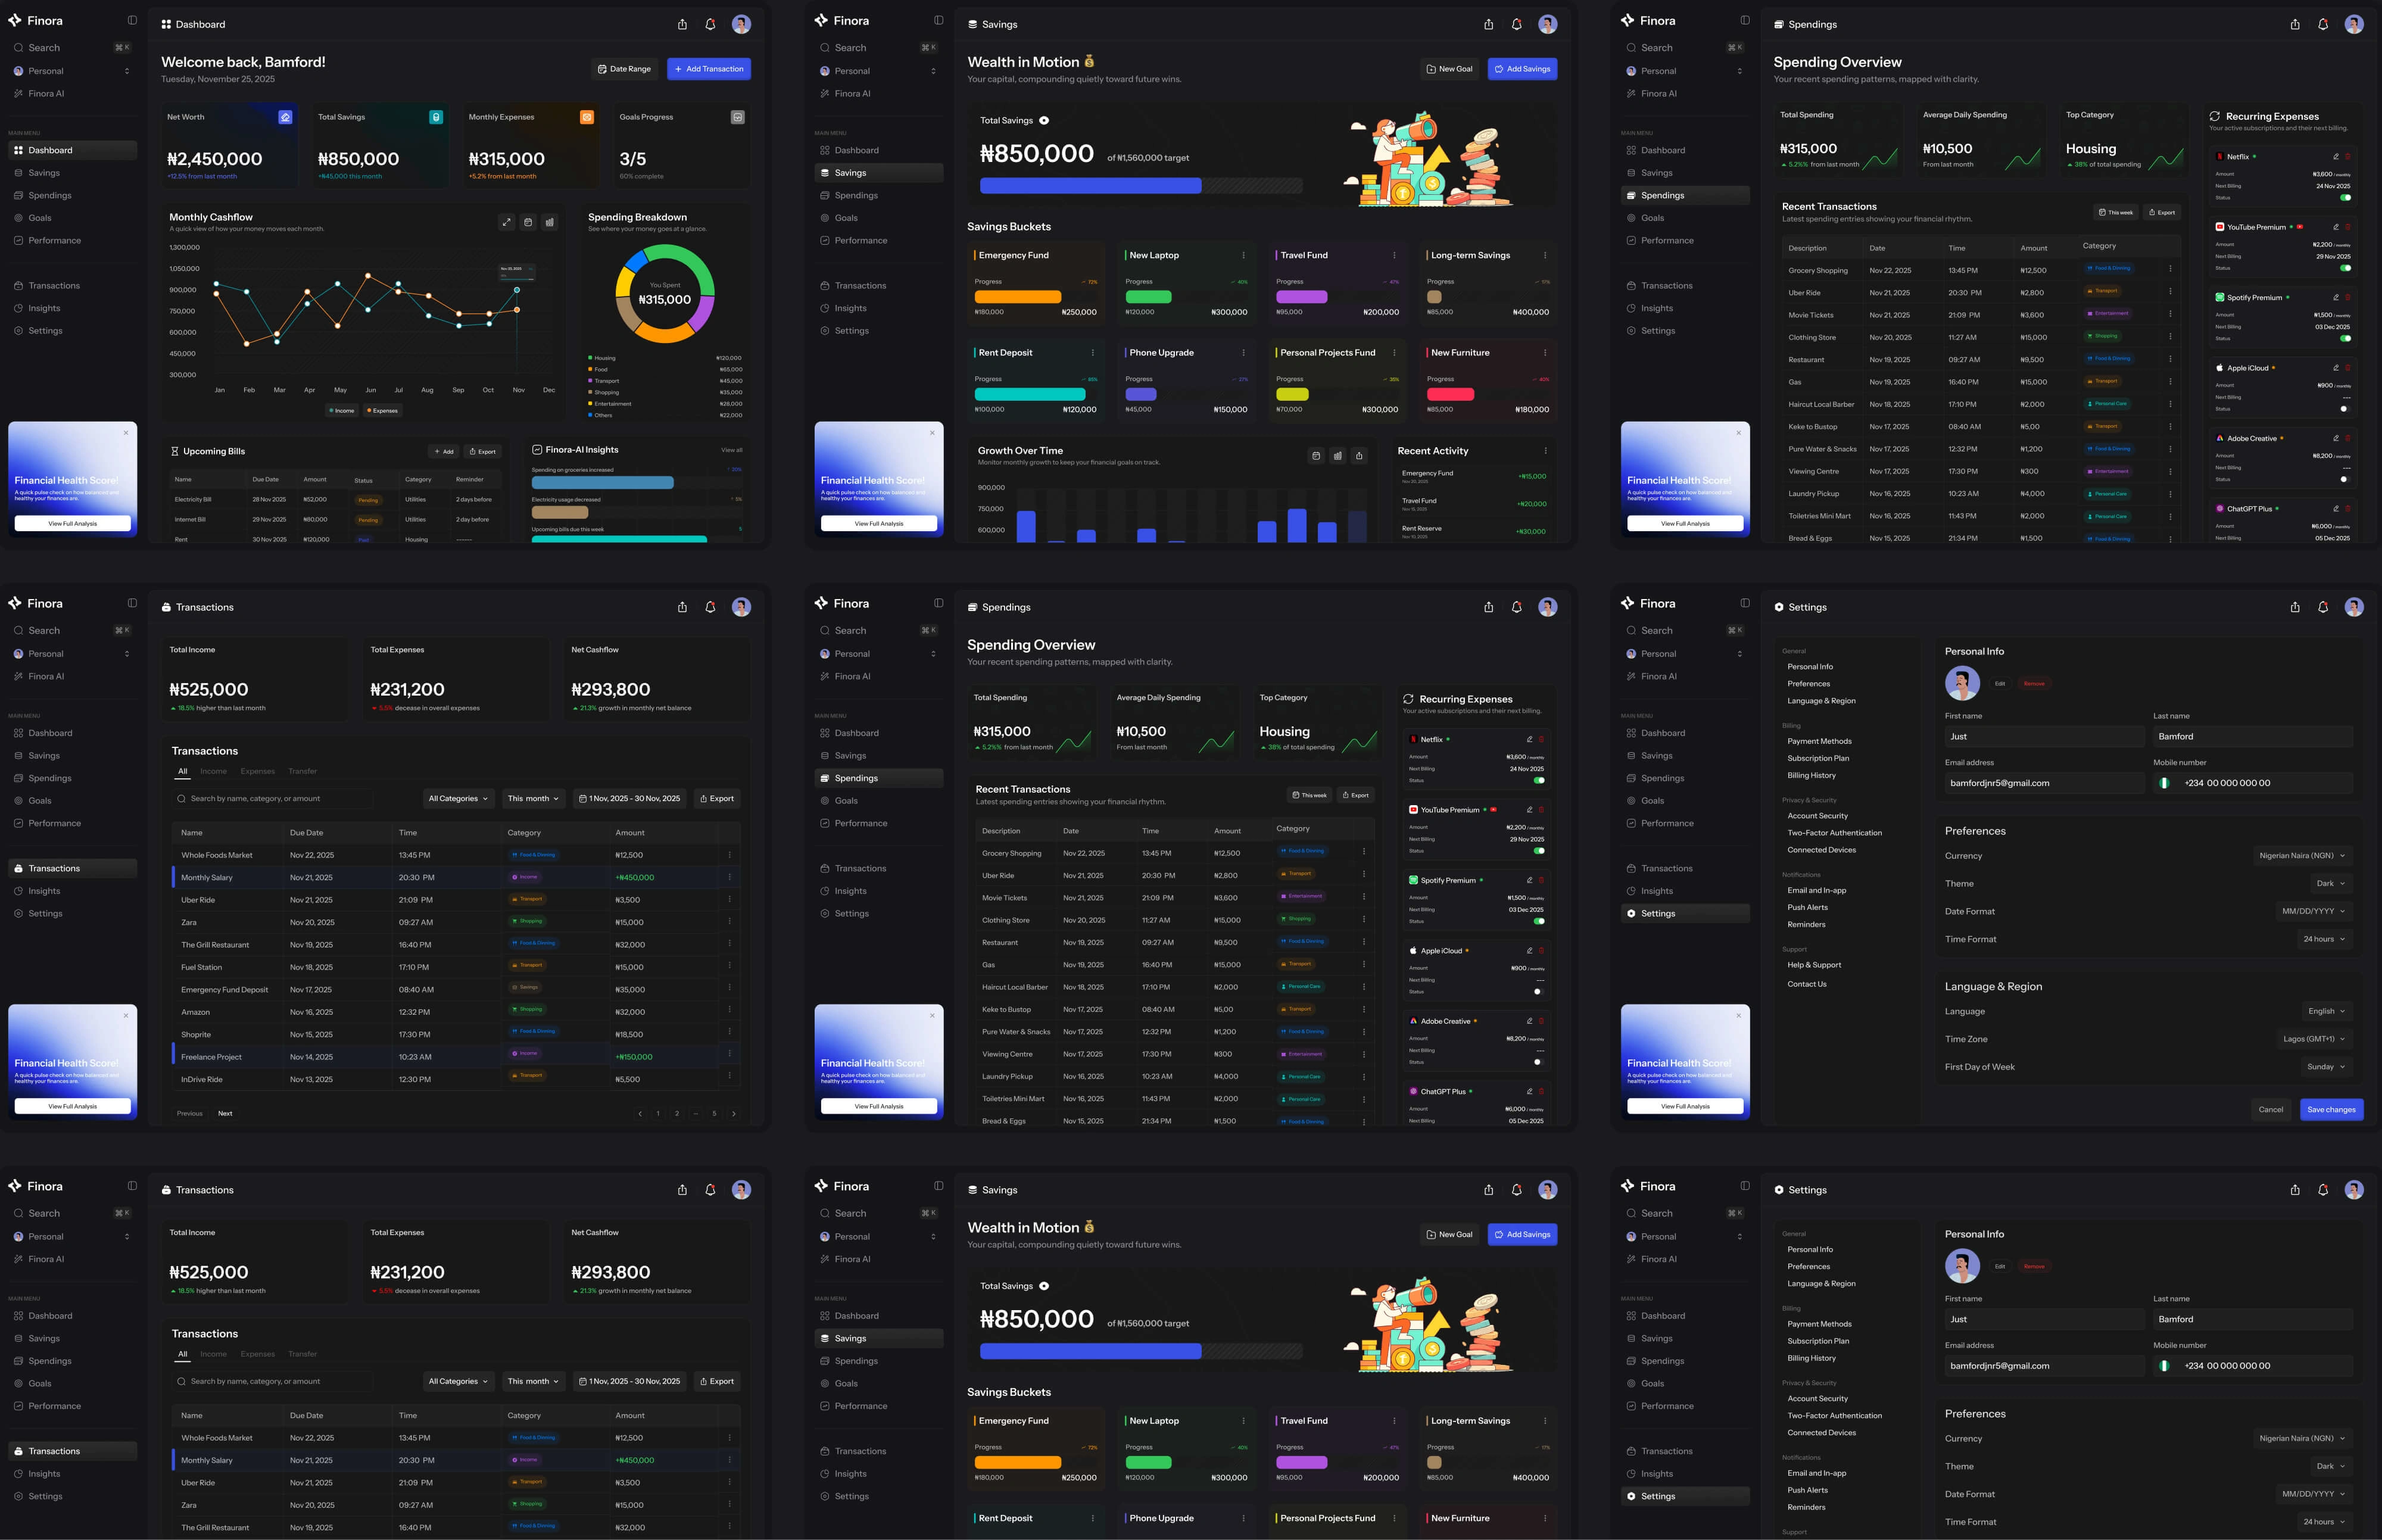Expand First Day of Week dropdown

(2325, 1067)
